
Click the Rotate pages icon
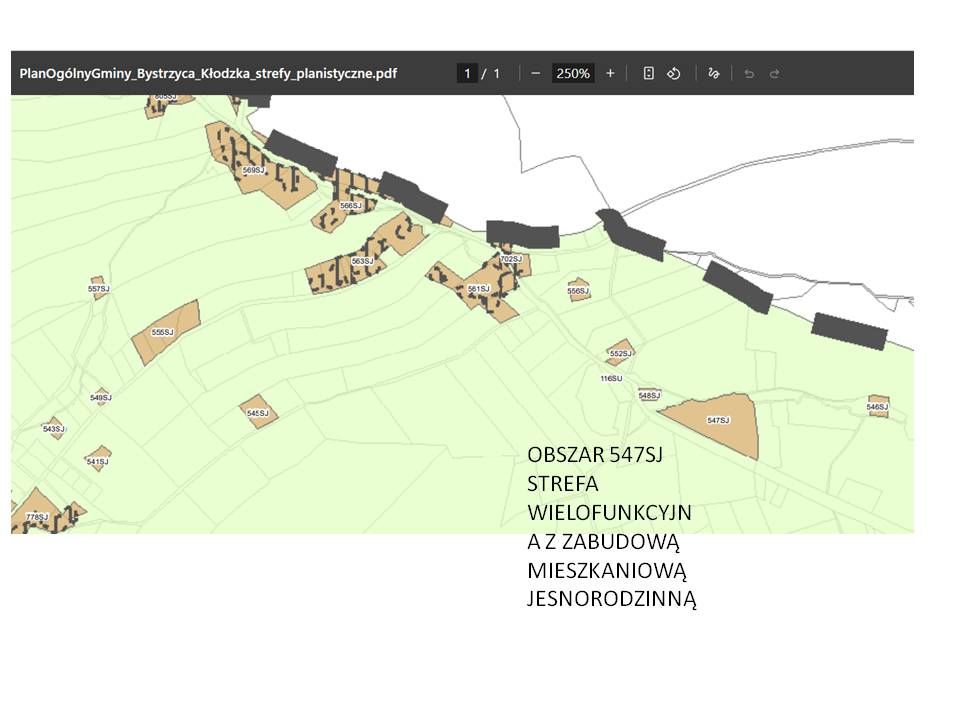point(673,73)
